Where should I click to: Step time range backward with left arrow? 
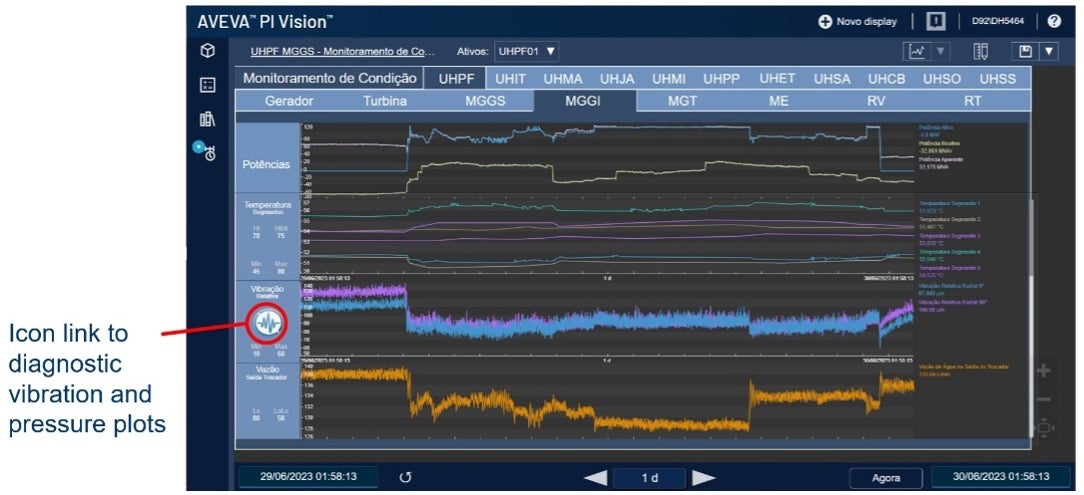pos(596,478)
